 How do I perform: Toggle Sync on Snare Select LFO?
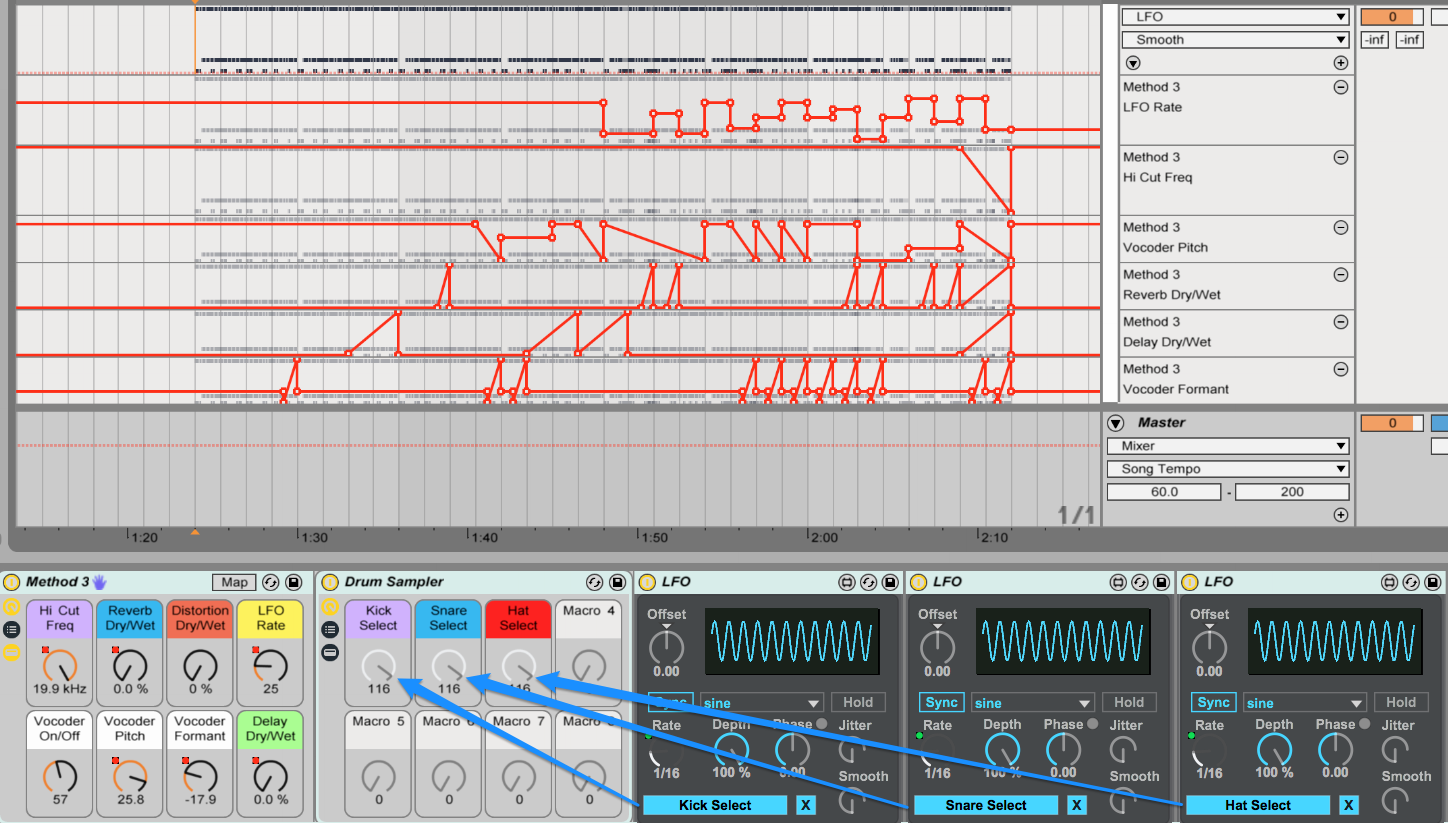(942, 702)
